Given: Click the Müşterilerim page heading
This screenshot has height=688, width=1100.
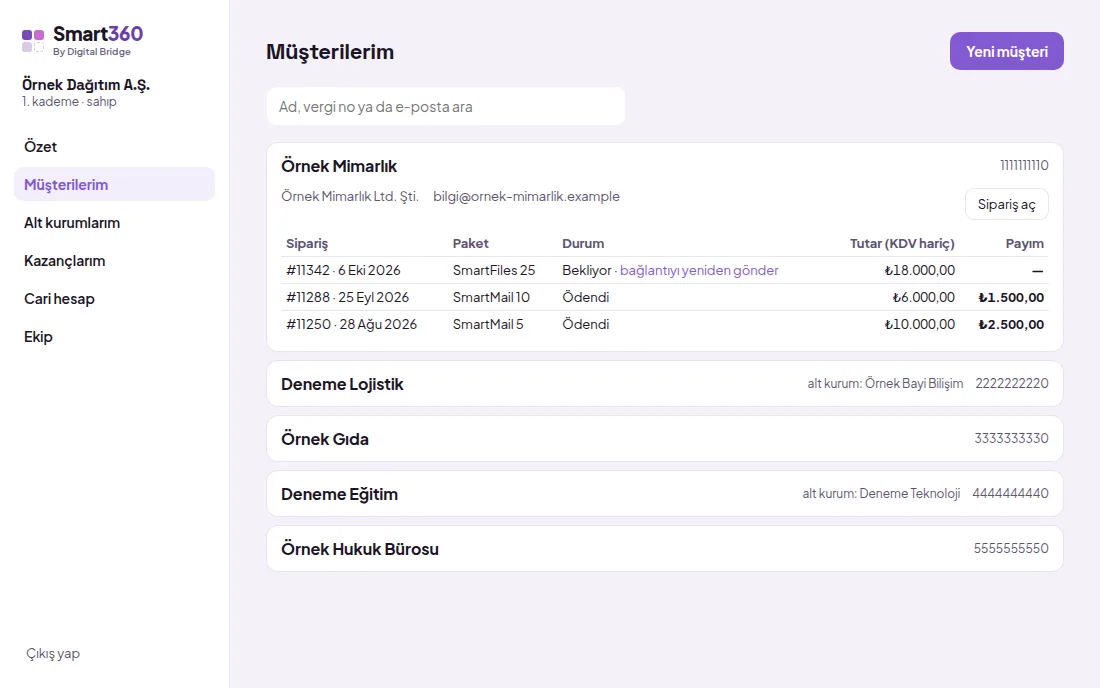Looking at the screenshot, I should 330,52.
